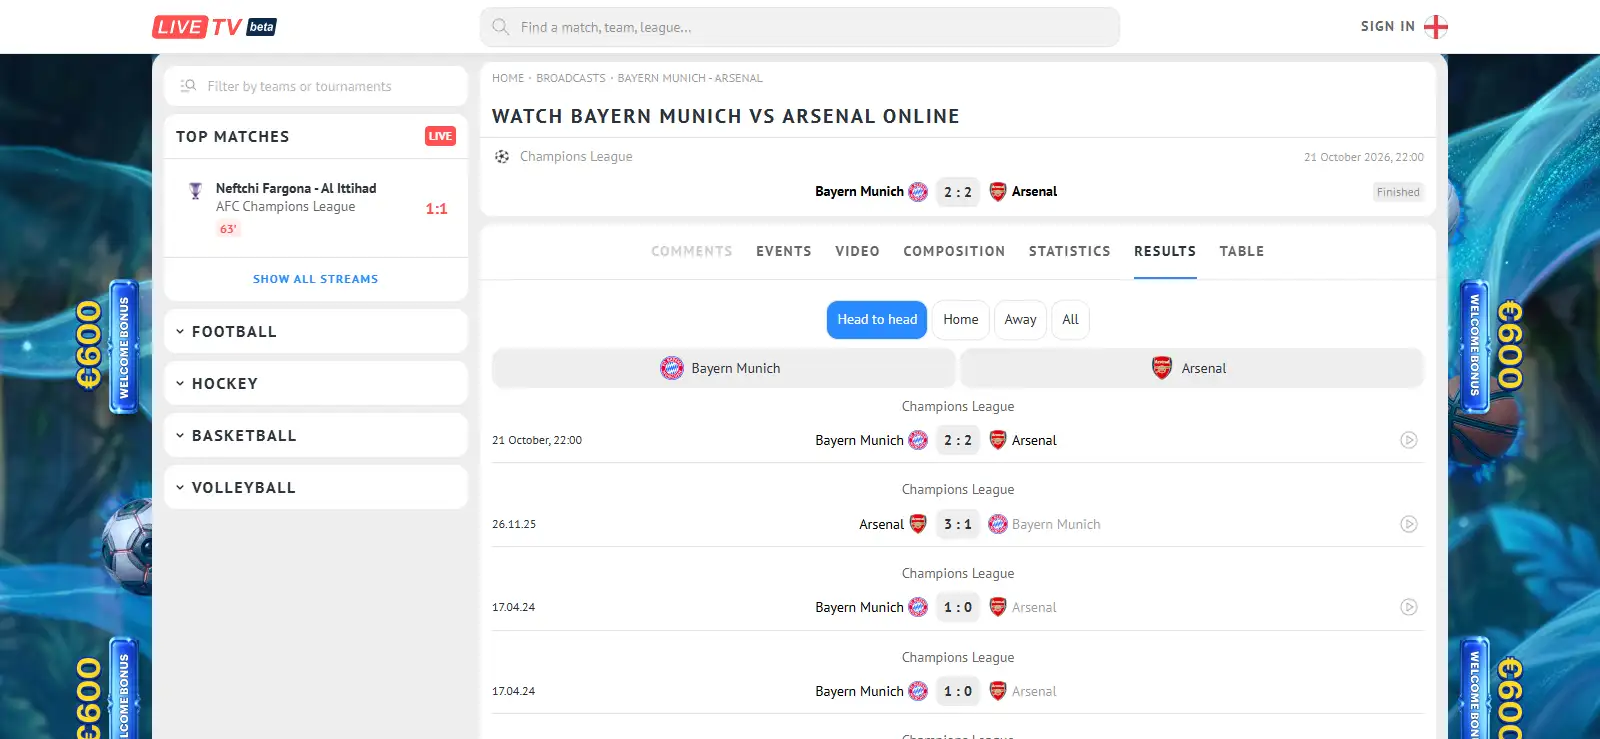
Task: Click the England flag language icon
Action: (1436, 27)
